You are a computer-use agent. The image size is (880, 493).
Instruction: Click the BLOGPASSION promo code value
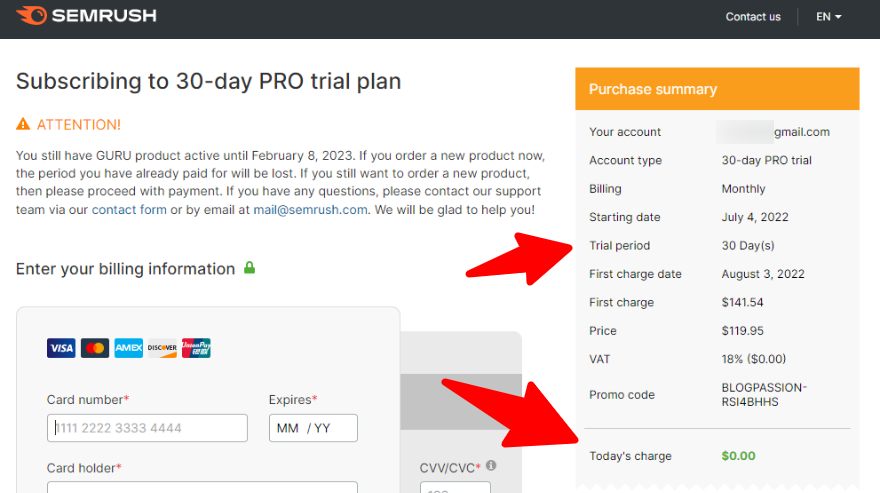coord(764,395)
